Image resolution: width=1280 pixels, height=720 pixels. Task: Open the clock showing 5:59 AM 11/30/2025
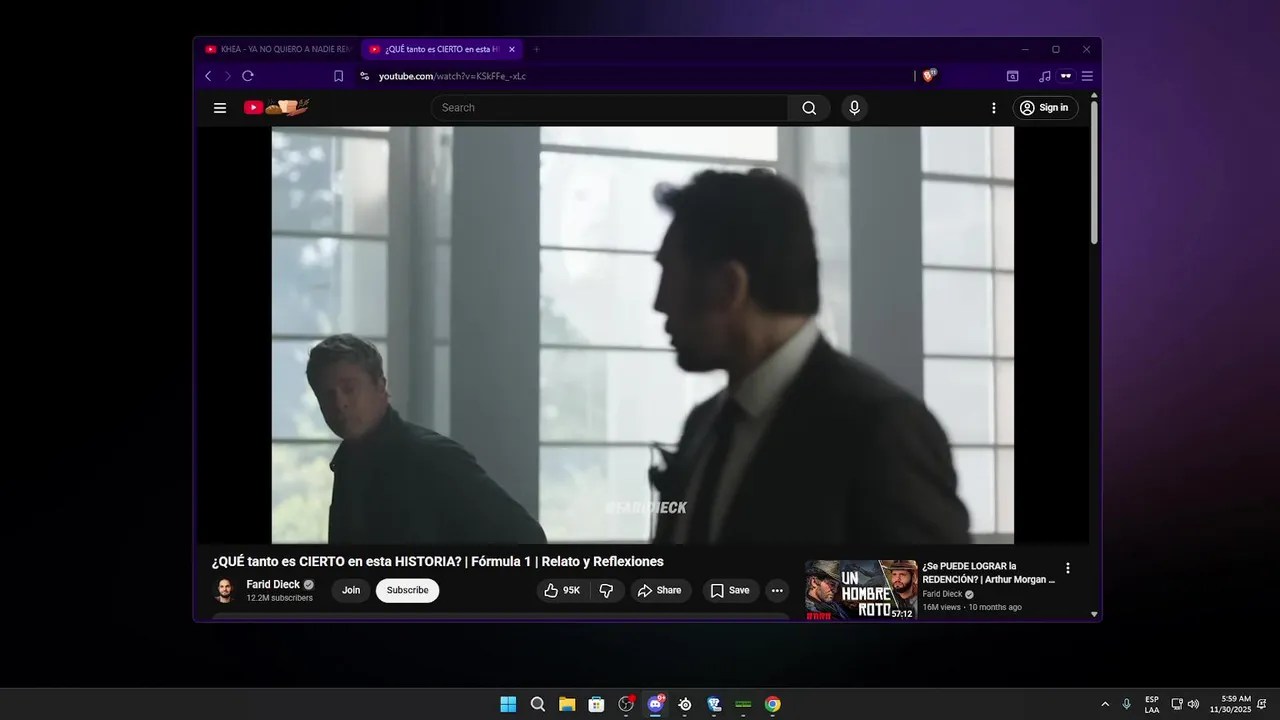(1230, 704)
